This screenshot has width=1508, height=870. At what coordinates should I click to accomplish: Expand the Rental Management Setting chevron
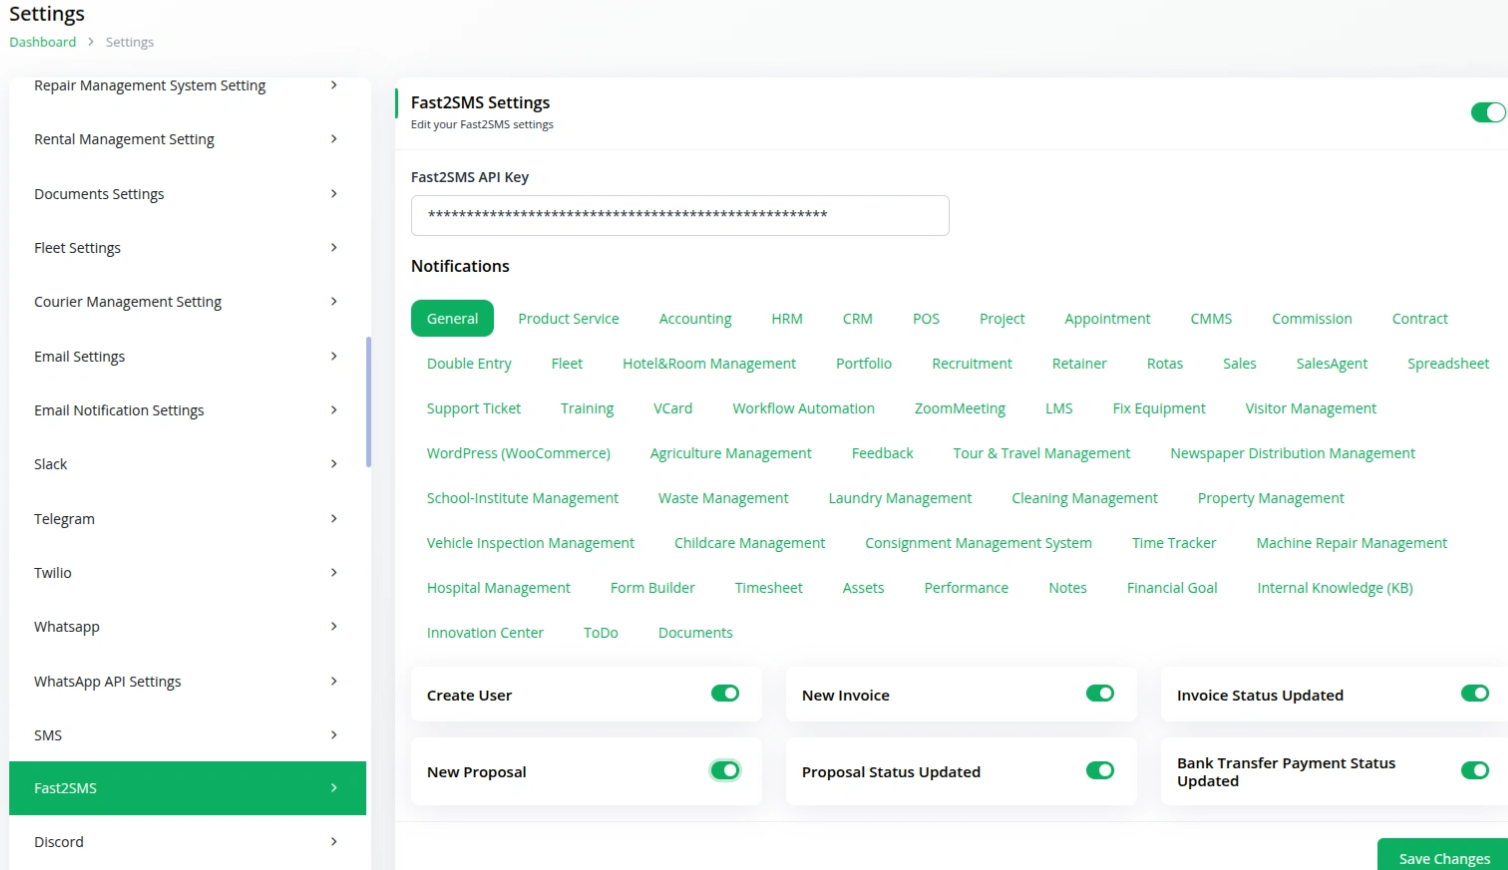[x=334, y=139]
